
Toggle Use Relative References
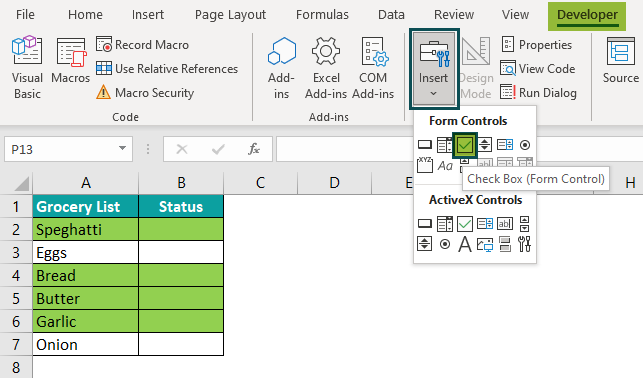[x=166, y=68]
